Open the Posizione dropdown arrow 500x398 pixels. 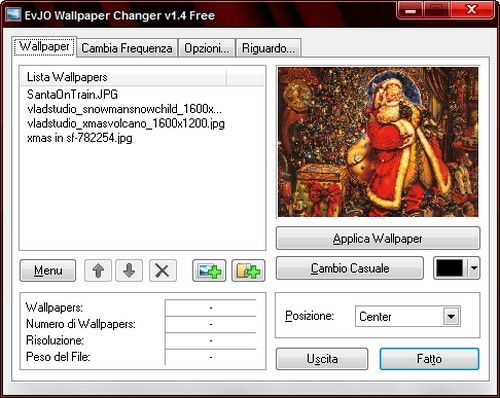click(x=451, y=316)
